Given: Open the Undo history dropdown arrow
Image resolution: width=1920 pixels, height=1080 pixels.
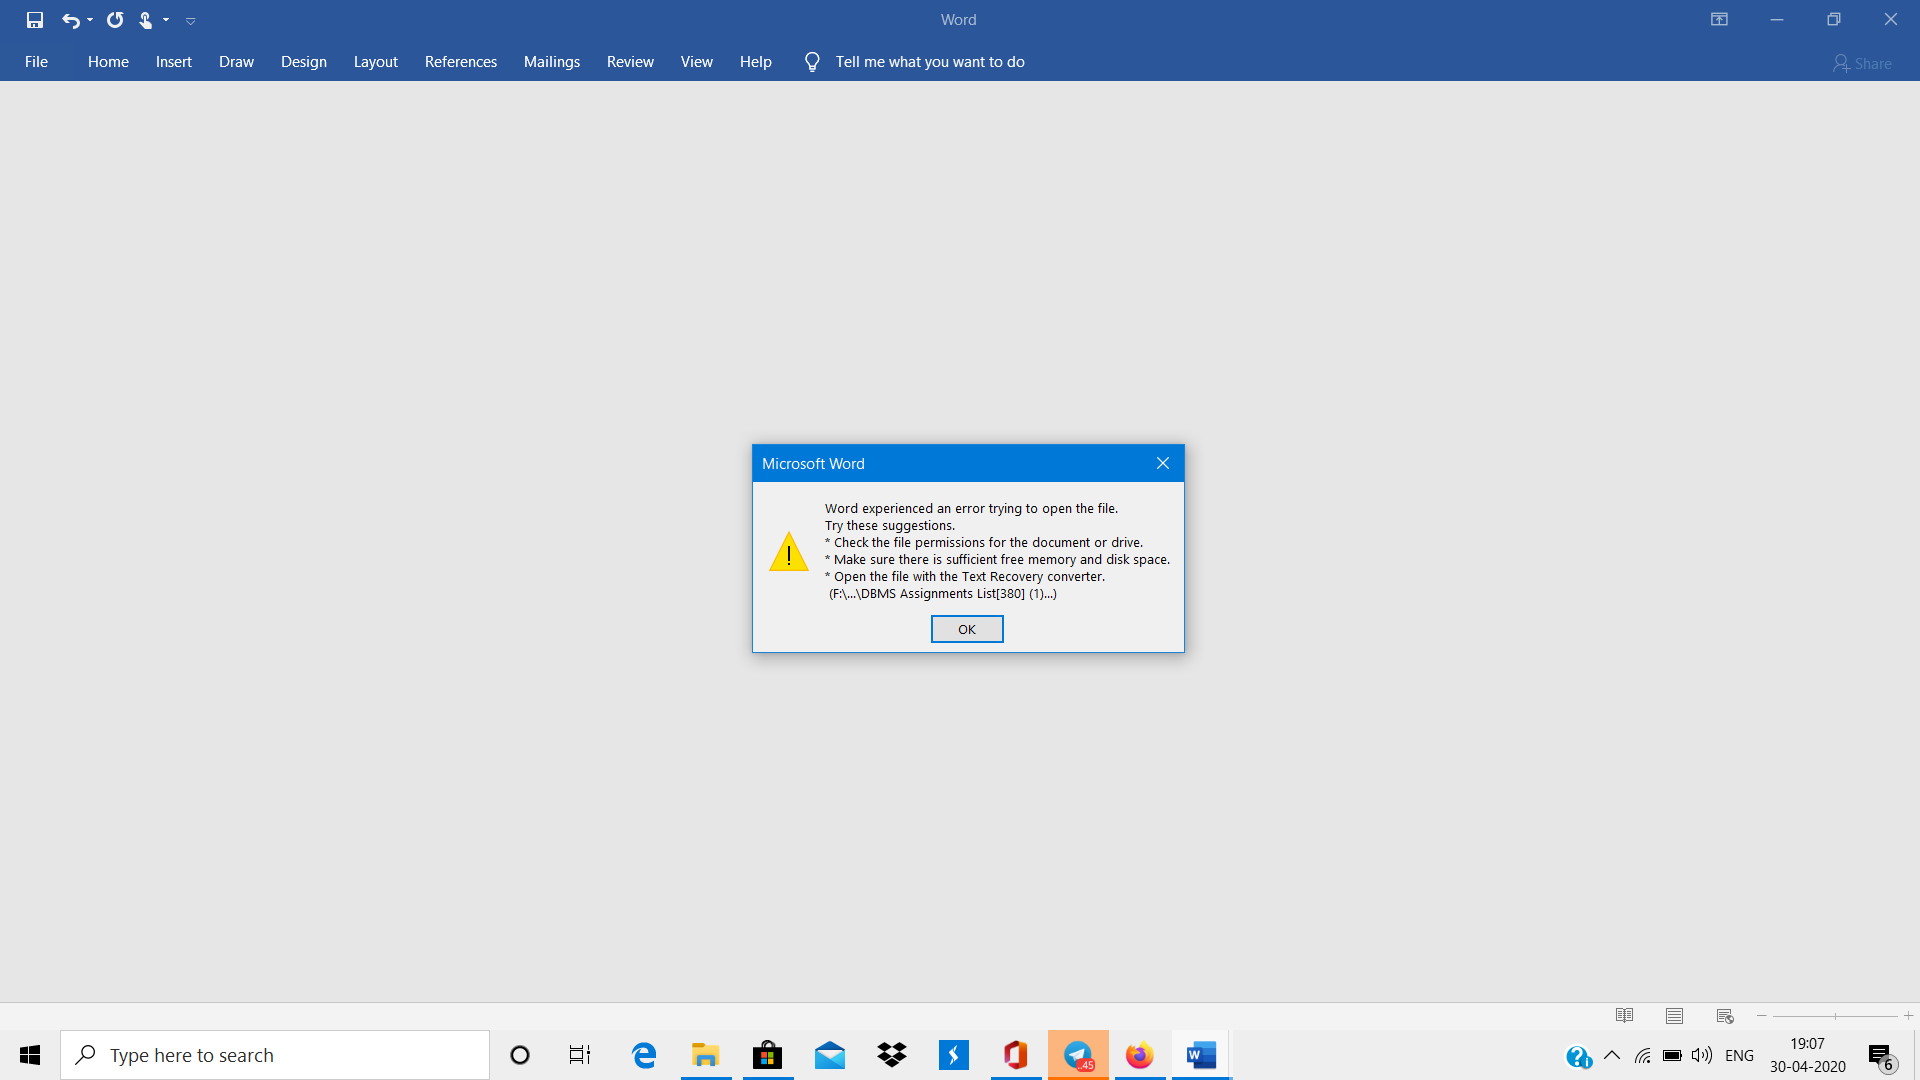Looking at the screenshot, I should [x=90, y=20].
